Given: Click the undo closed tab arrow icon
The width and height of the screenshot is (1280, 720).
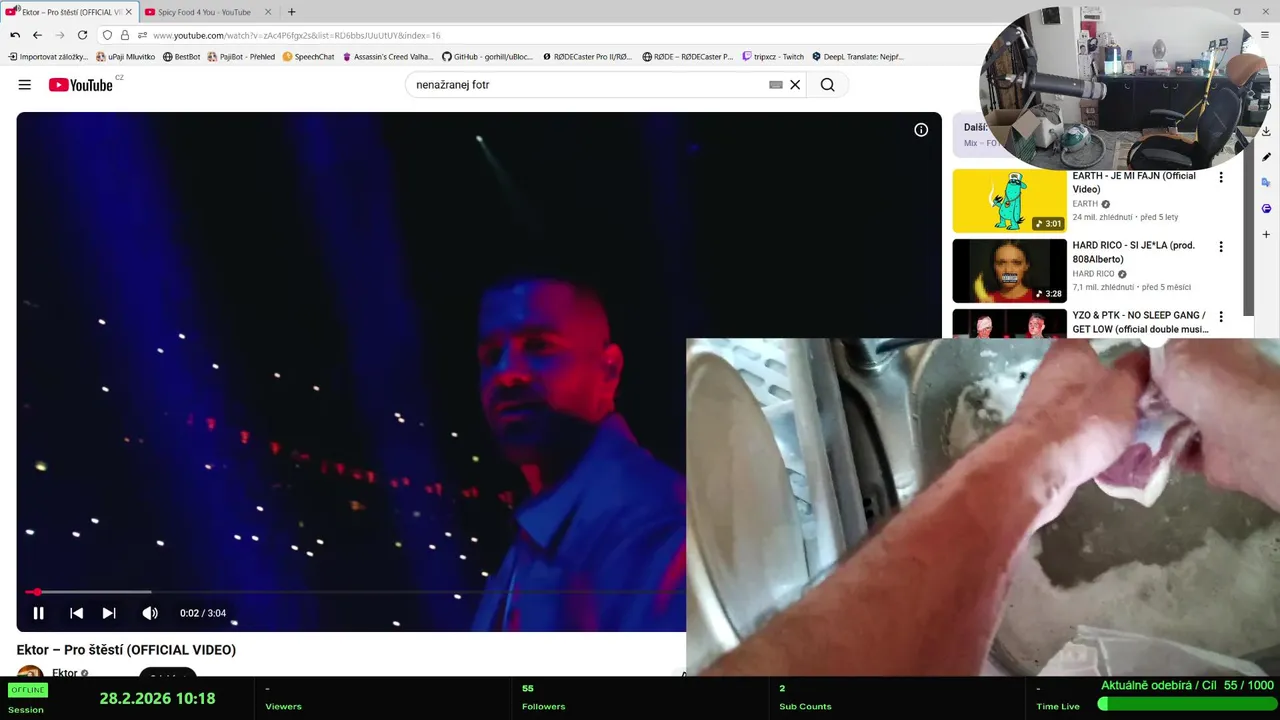Looking at the screenshot, I should [14, 35].
